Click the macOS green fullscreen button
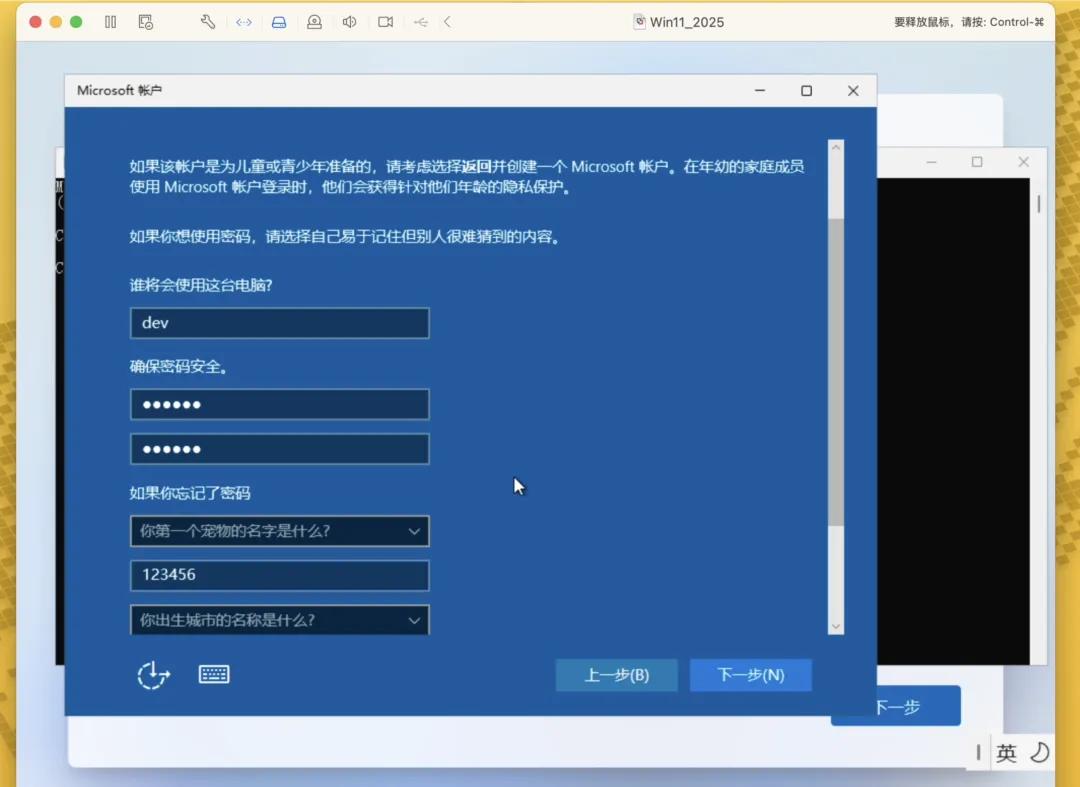 tap(76, 22)
